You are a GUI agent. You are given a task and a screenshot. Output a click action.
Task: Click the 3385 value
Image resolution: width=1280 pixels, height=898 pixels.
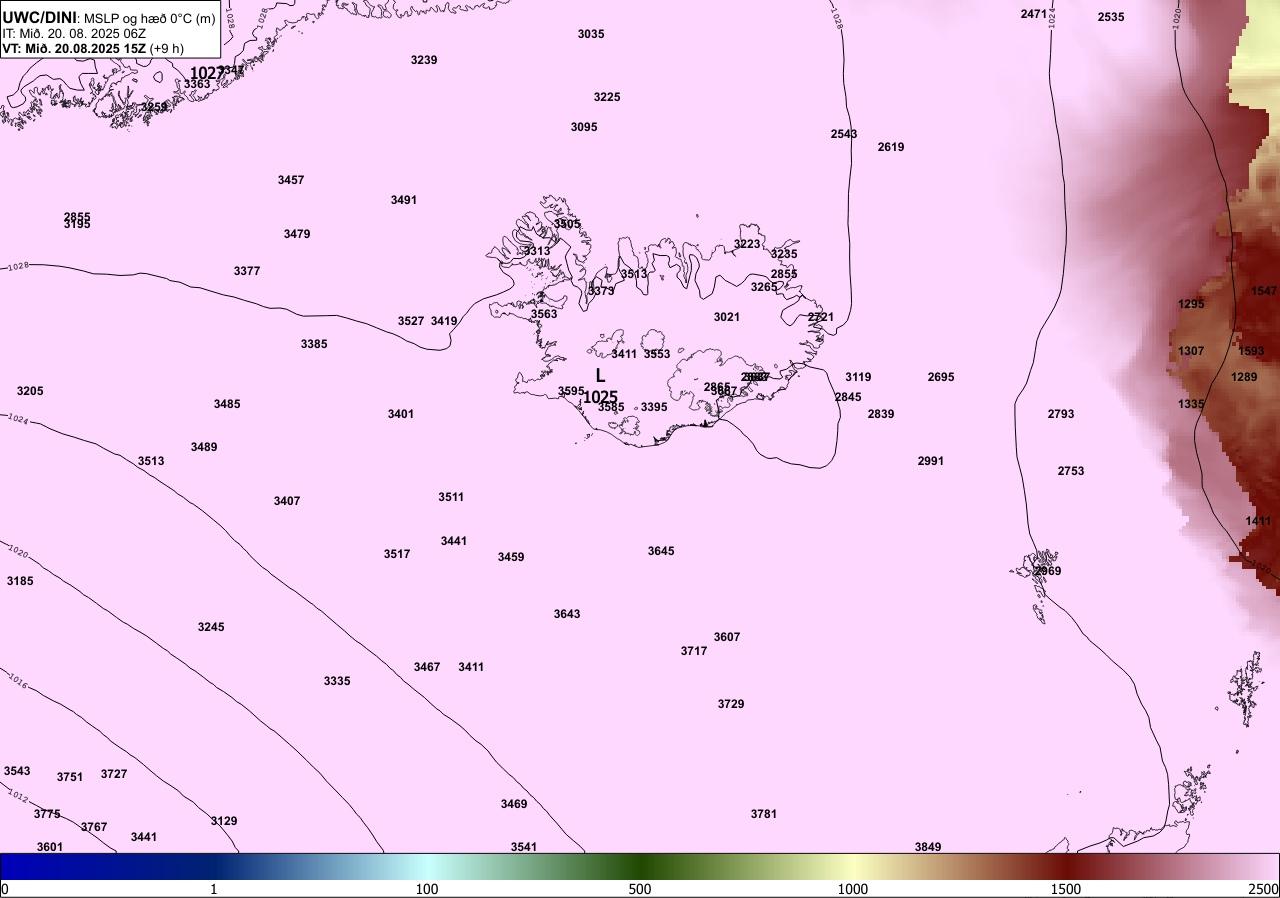314,344
